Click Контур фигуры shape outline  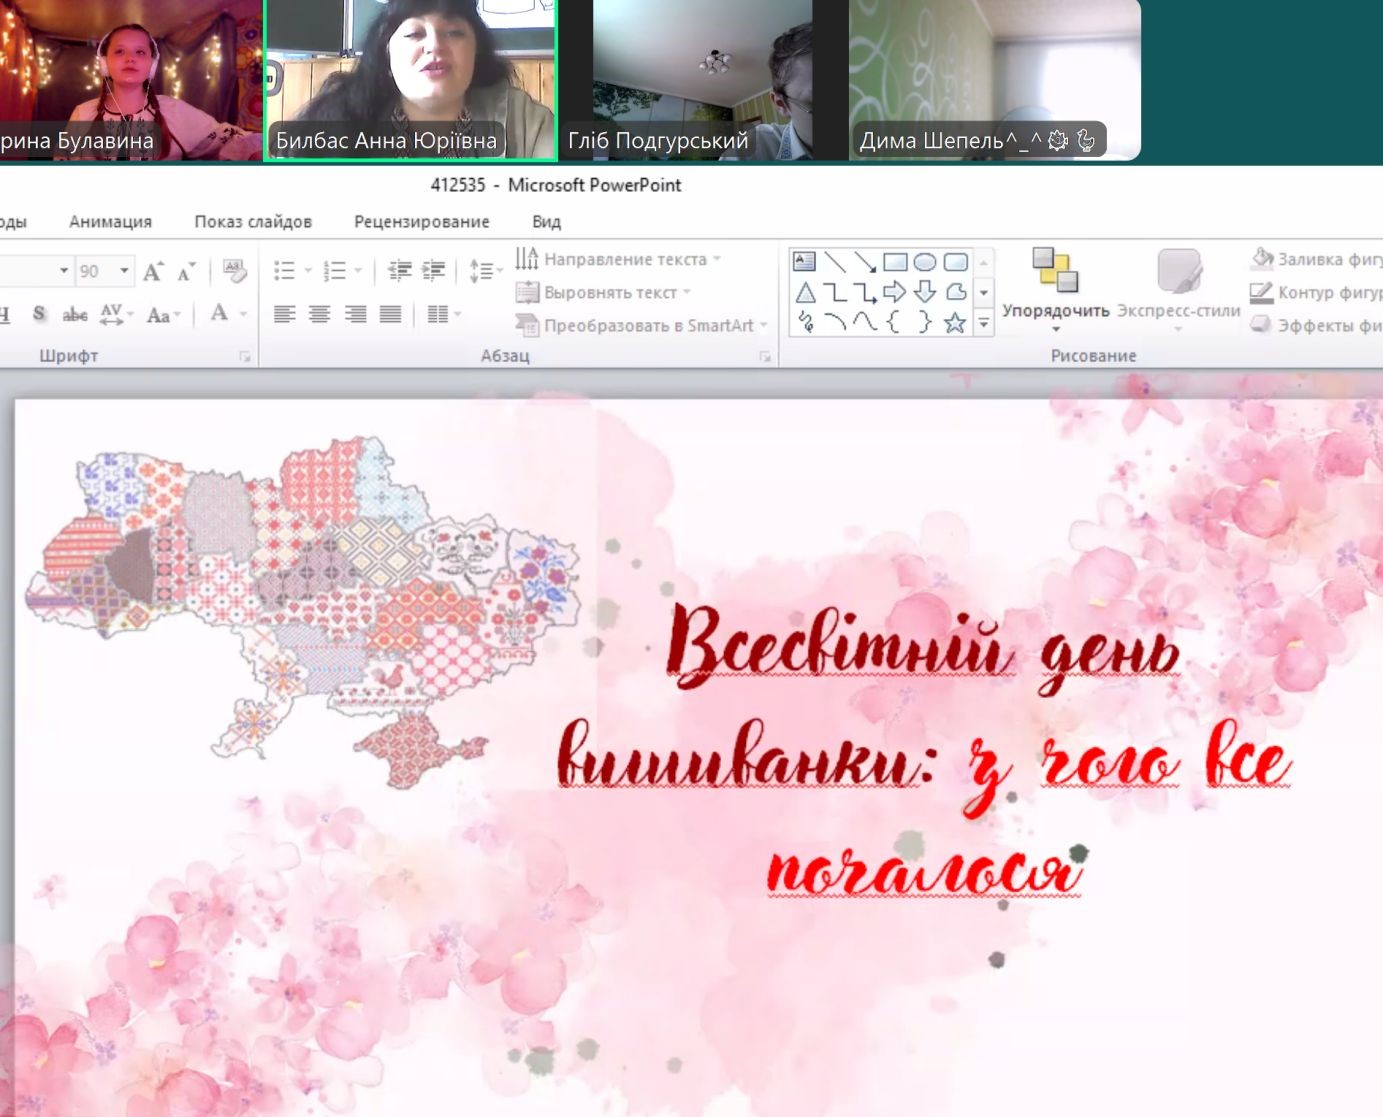(1316, 292)
